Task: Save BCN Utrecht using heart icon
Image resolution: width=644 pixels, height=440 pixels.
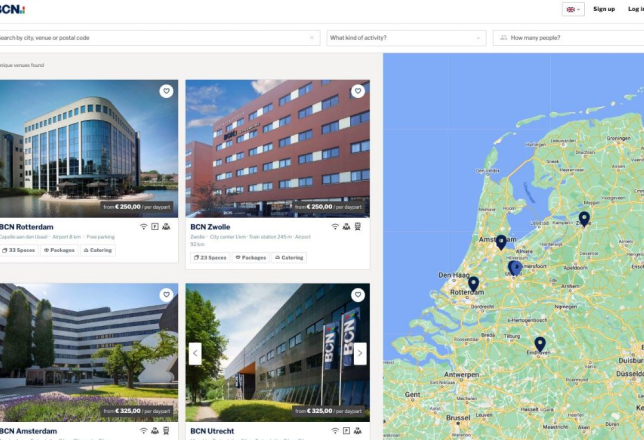Action: (358, 295)
